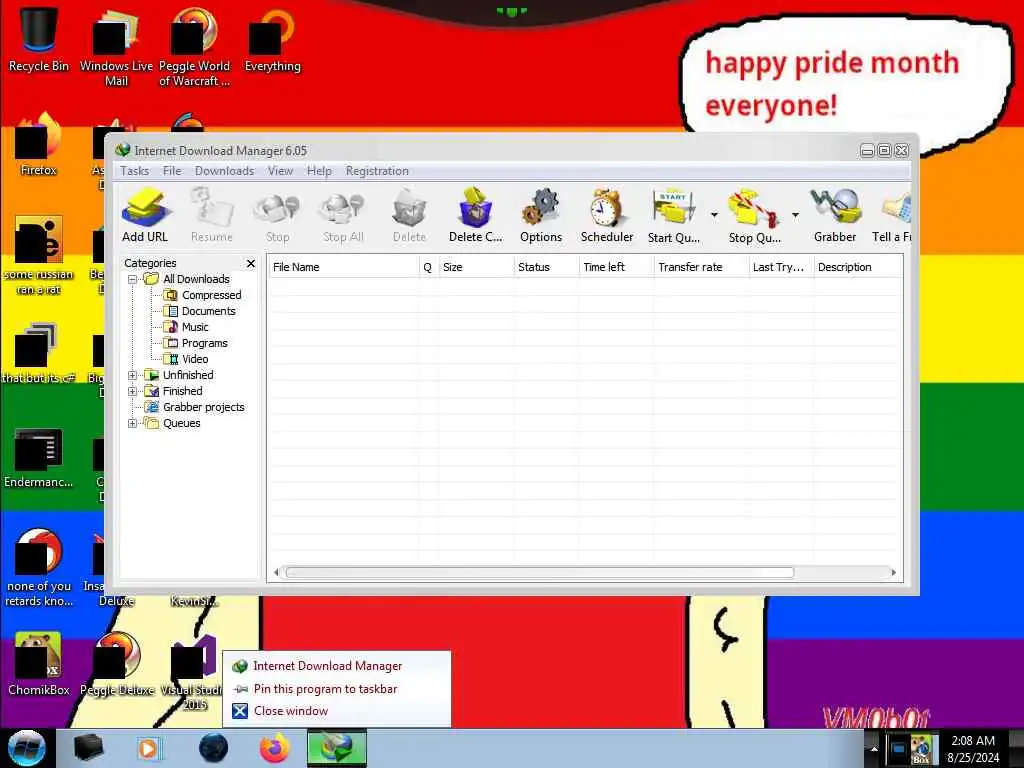
Task: Click the Delete Completed toolbar icon
Action: coord(475,215)
